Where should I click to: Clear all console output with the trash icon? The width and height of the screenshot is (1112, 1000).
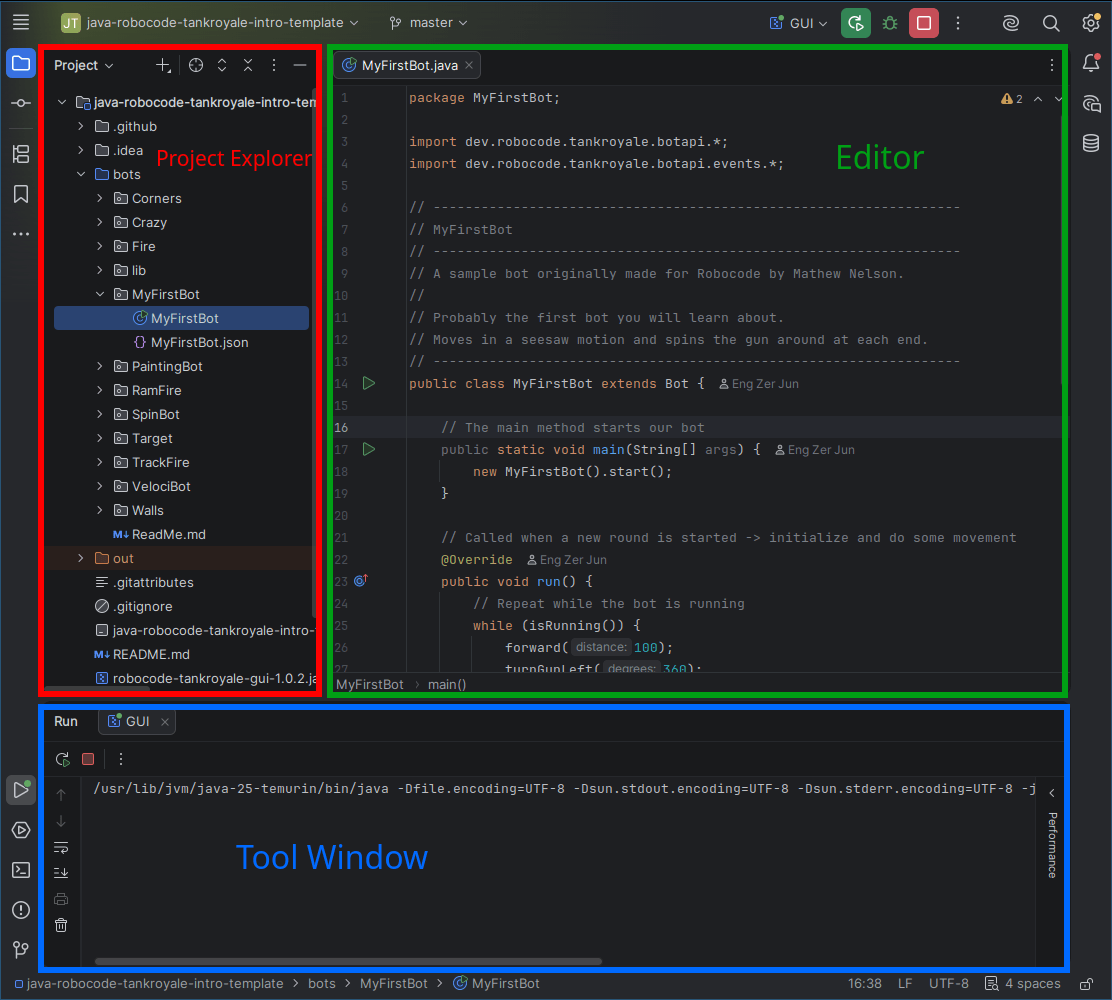(61, 926)
